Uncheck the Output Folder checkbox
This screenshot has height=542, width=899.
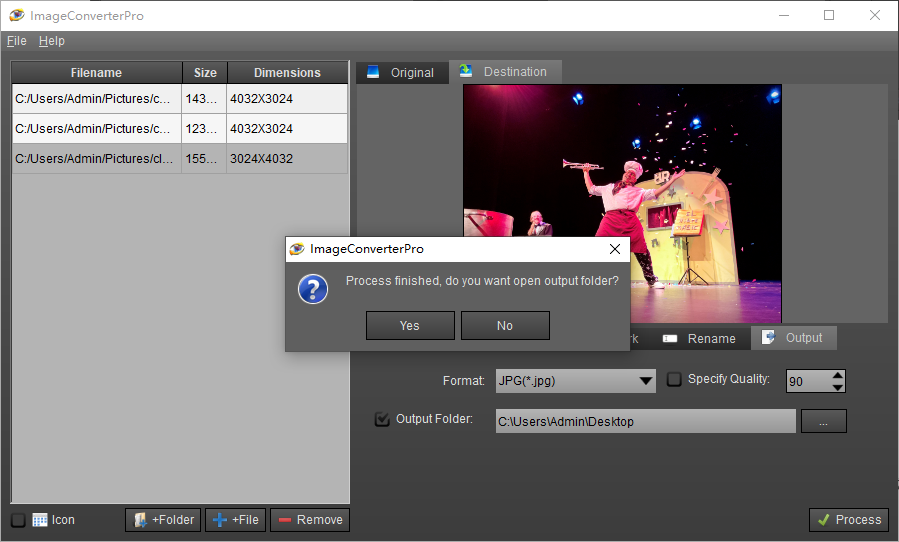point(382,420)
